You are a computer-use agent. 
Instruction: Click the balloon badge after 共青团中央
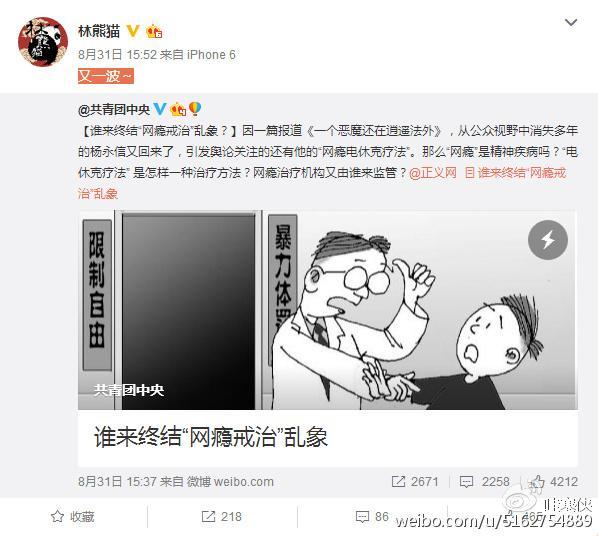coord(195,109)
